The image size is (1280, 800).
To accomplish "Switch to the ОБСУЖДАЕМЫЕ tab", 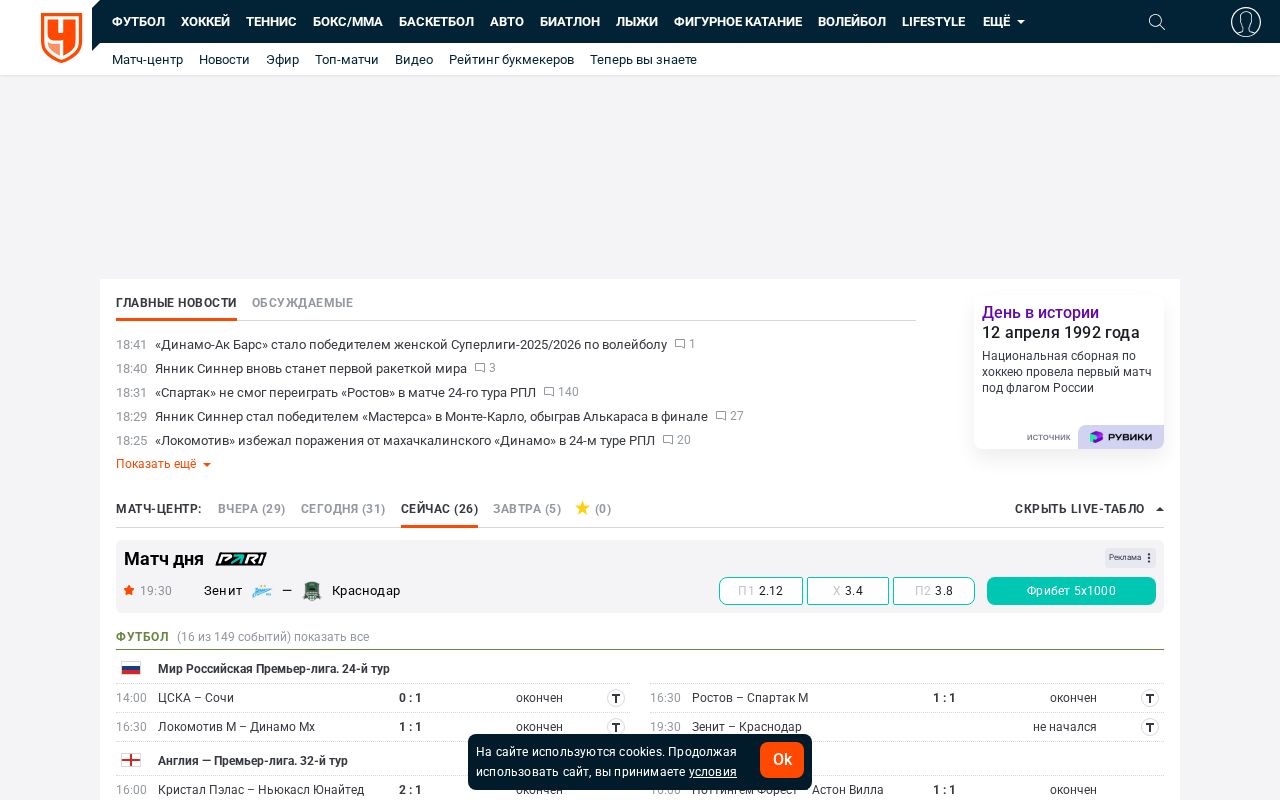I will [302, 303].
